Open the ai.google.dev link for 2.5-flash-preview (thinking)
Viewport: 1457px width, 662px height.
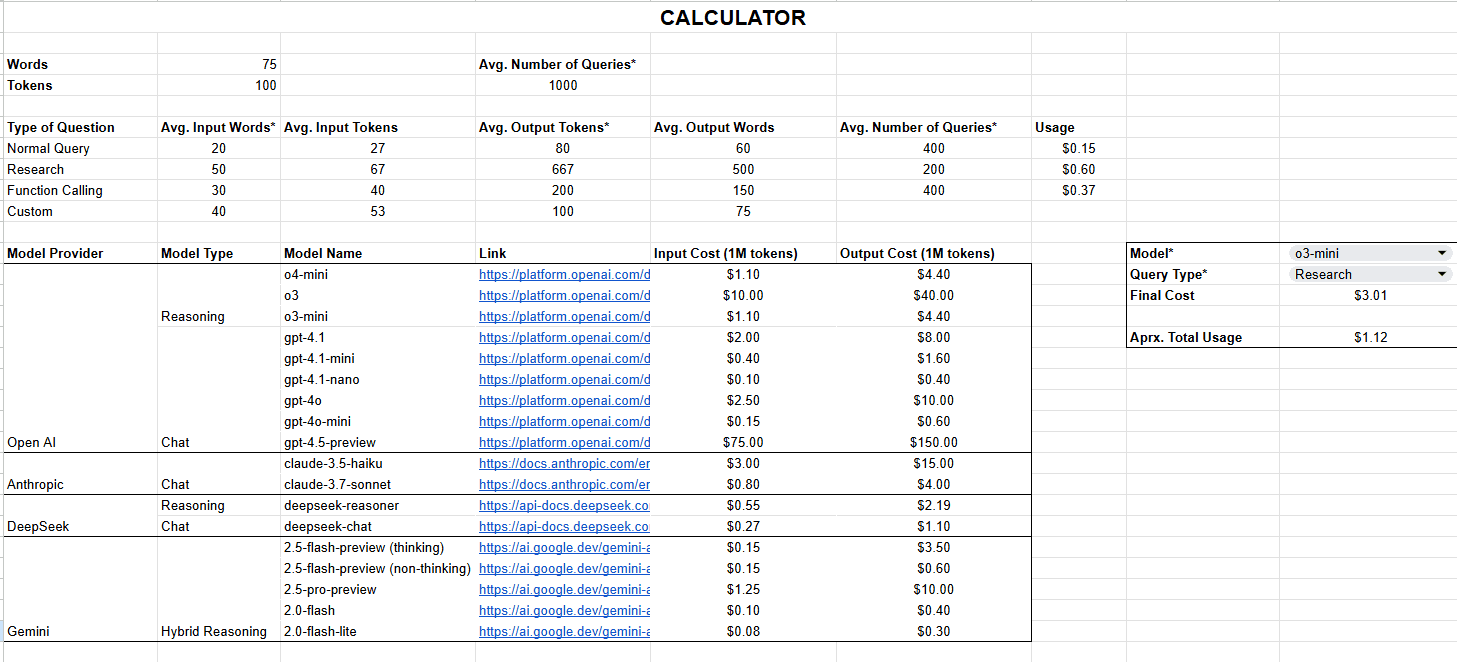click(x=565, y=547)
